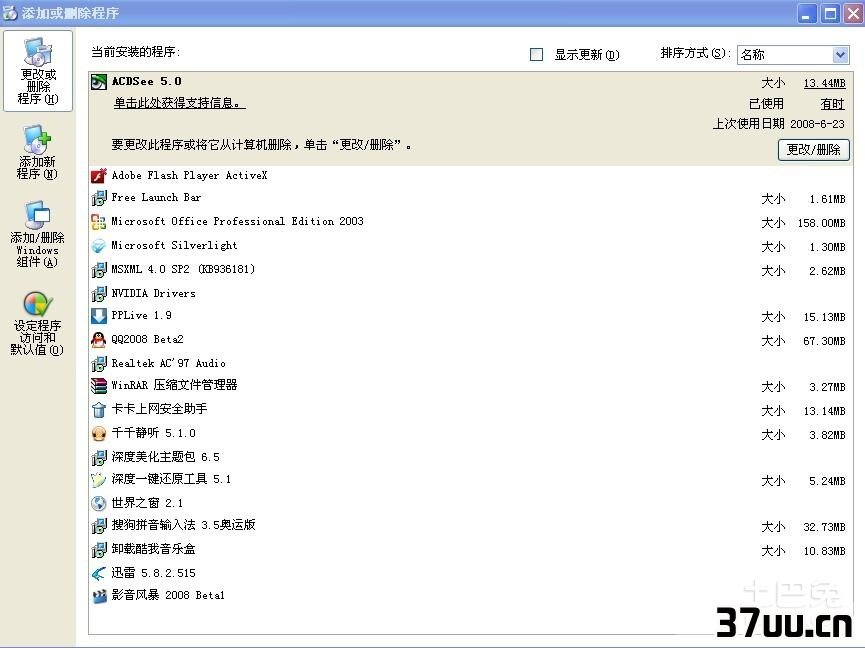Click the 32.73MB size value for 搜狗拼音
Viewport: 865px width, 648px height.
pyautogui.click(x=824, y=527)
